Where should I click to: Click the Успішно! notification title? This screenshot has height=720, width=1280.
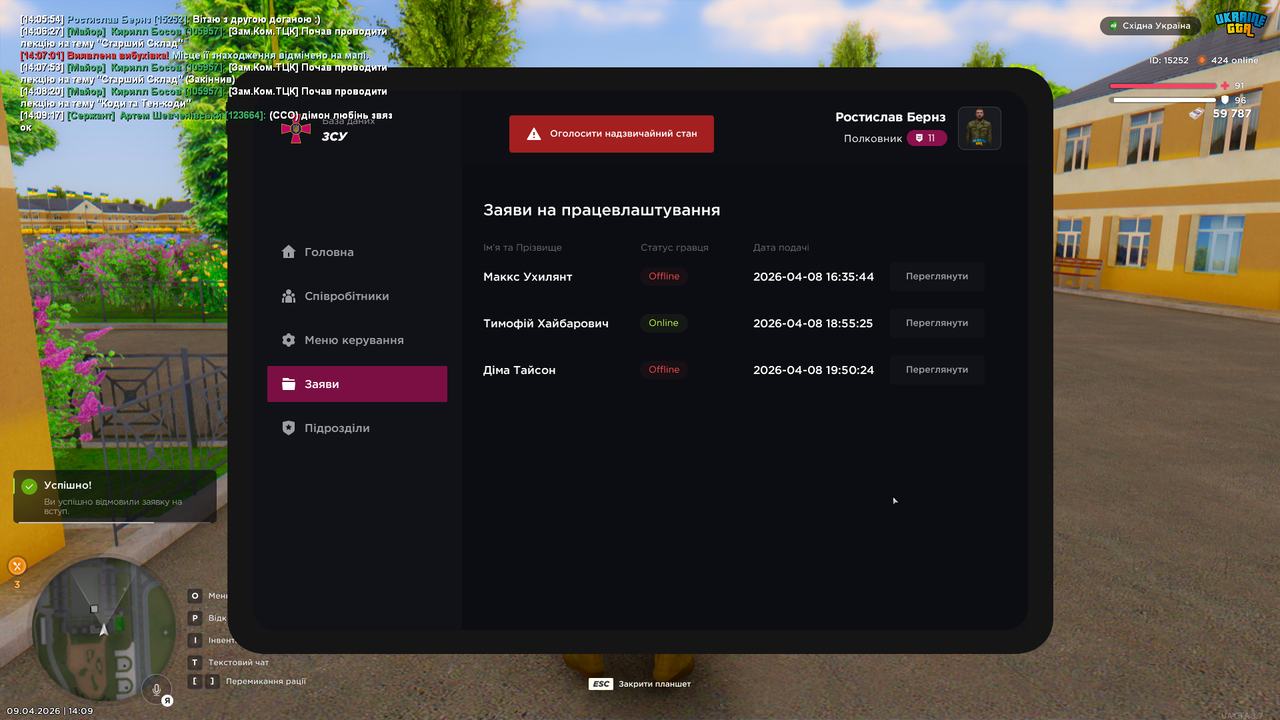67,485
